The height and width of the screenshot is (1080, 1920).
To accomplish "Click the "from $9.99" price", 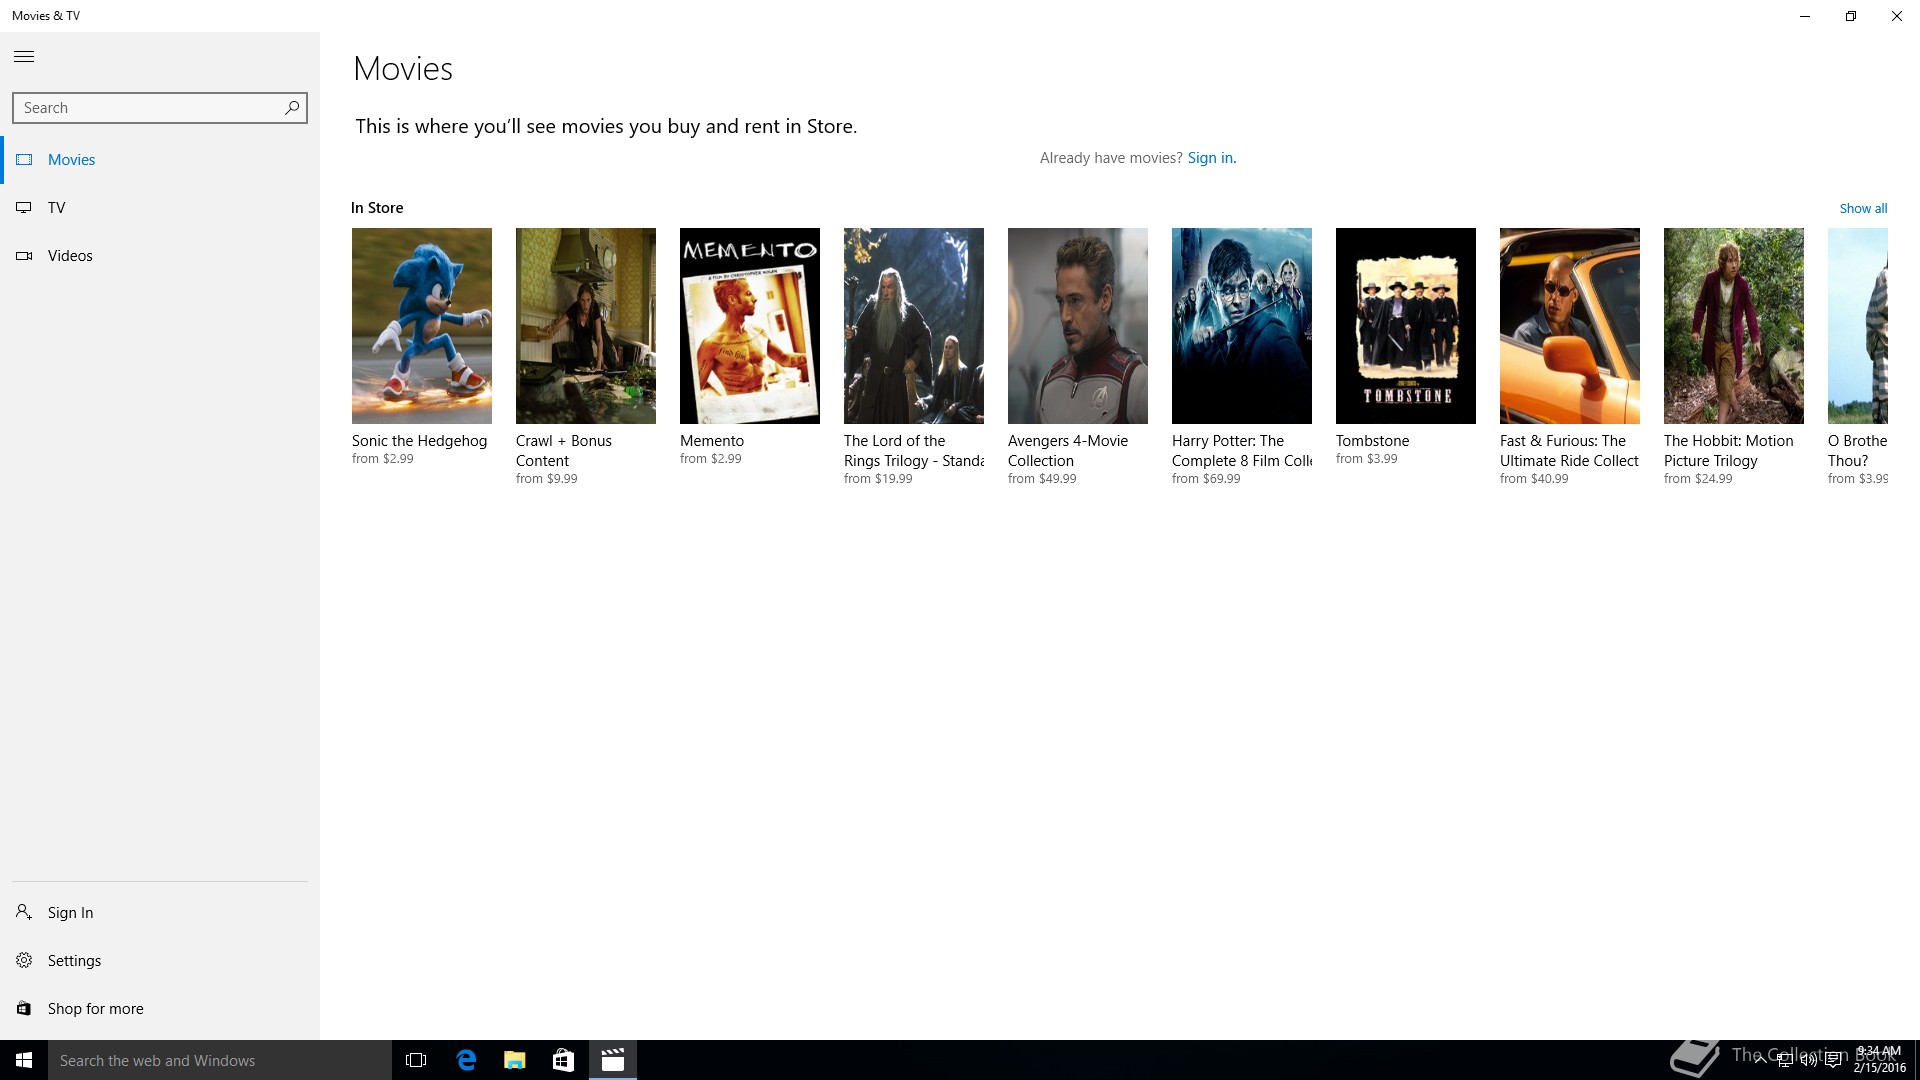I will click(x=547, y=479).
